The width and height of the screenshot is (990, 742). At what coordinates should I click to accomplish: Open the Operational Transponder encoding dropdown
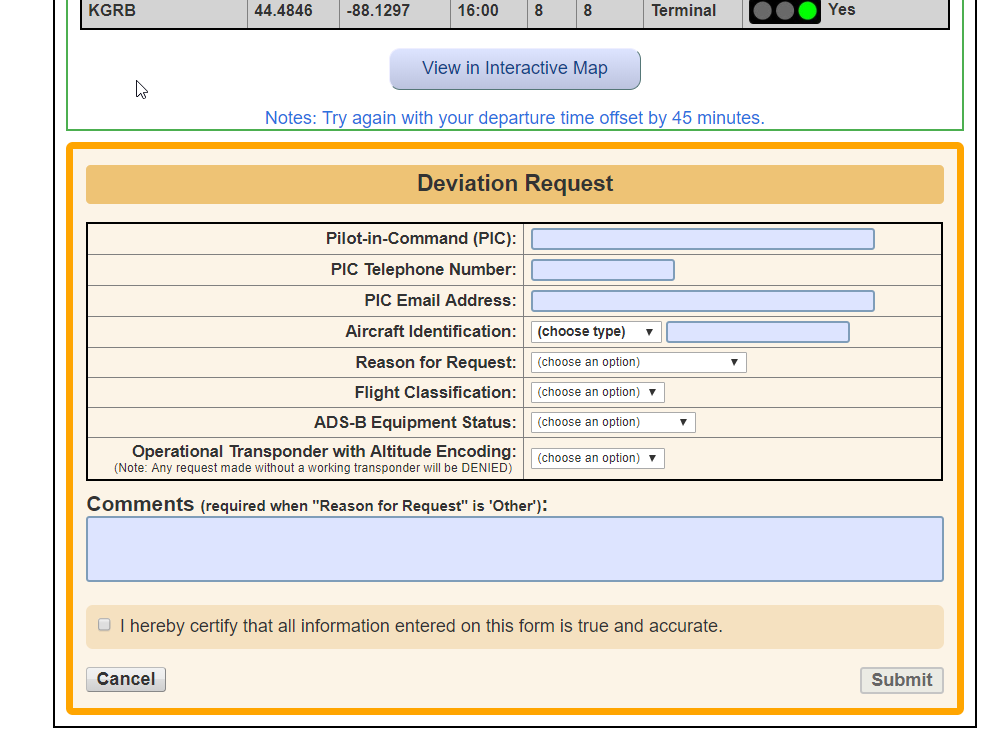597,457
